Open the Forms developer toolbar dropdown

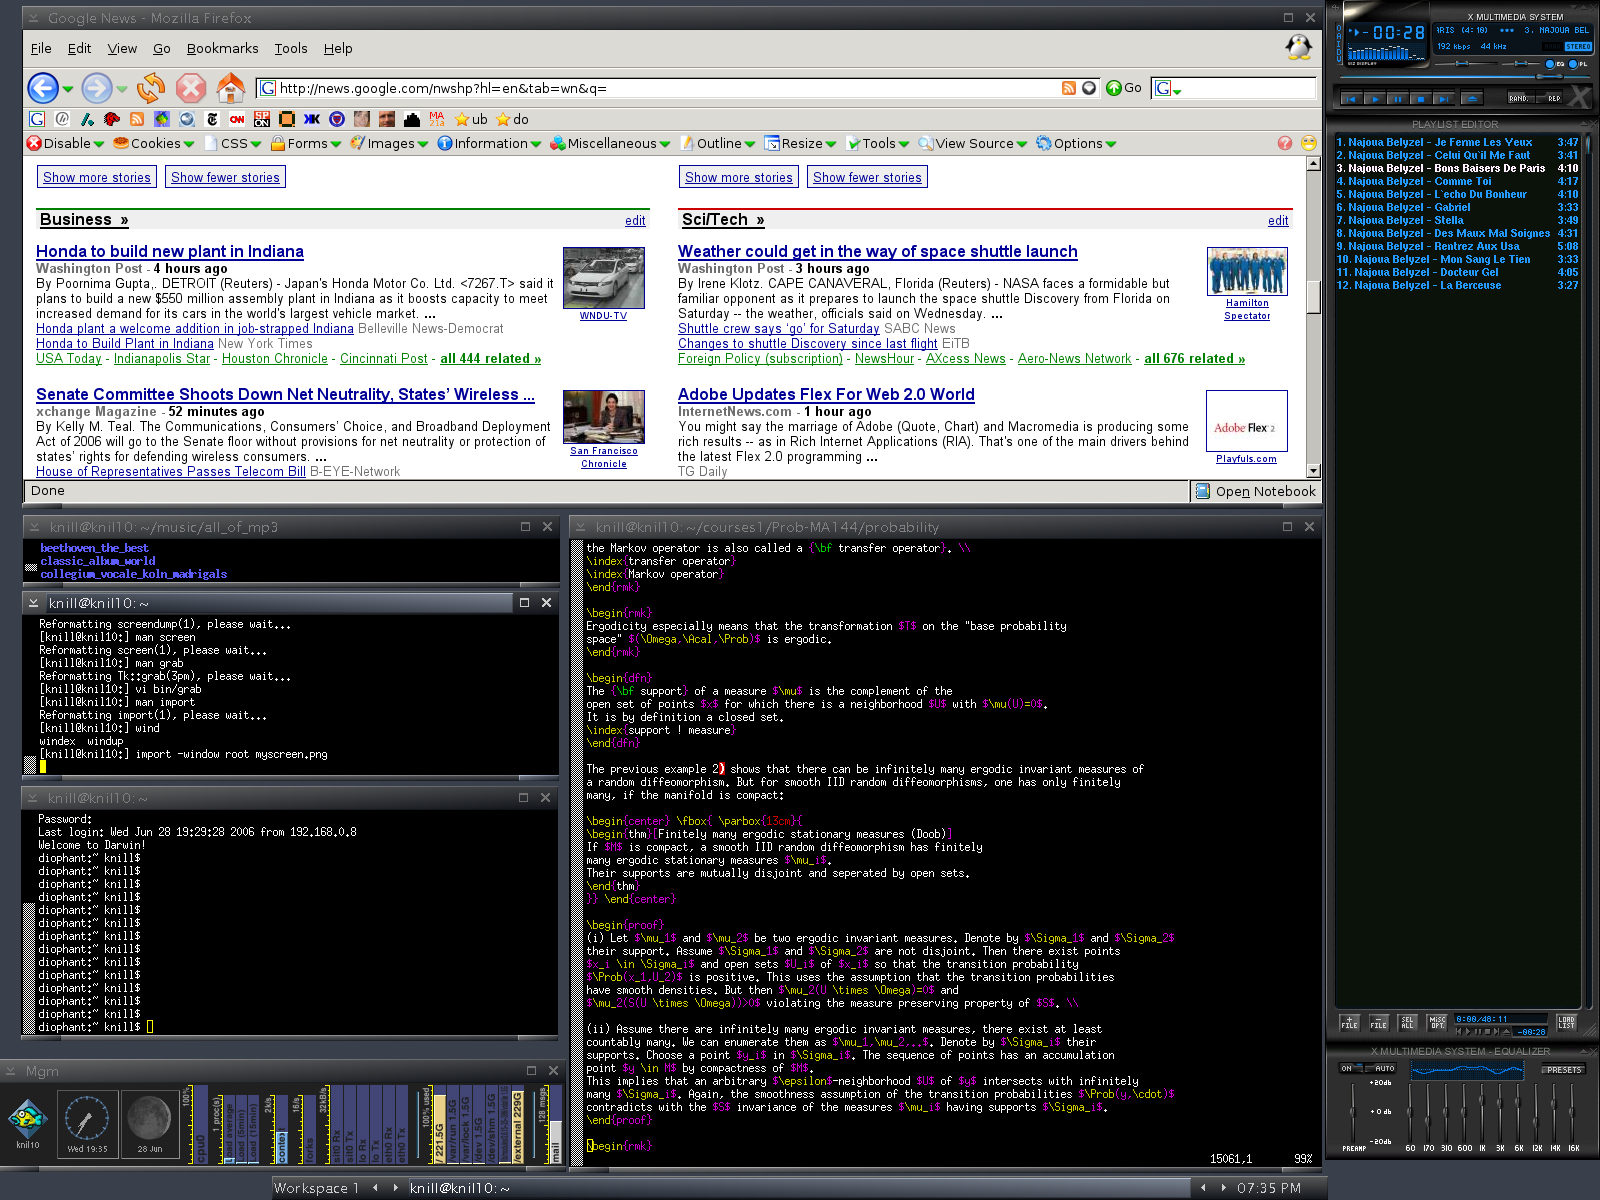click(x=306, y=144)
